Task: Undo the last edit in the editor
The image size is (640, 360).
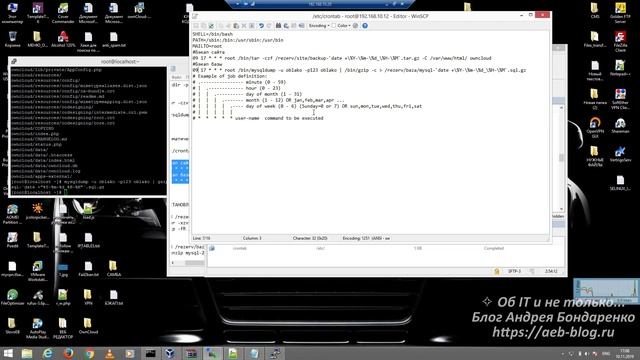Action: coord(261,26)
